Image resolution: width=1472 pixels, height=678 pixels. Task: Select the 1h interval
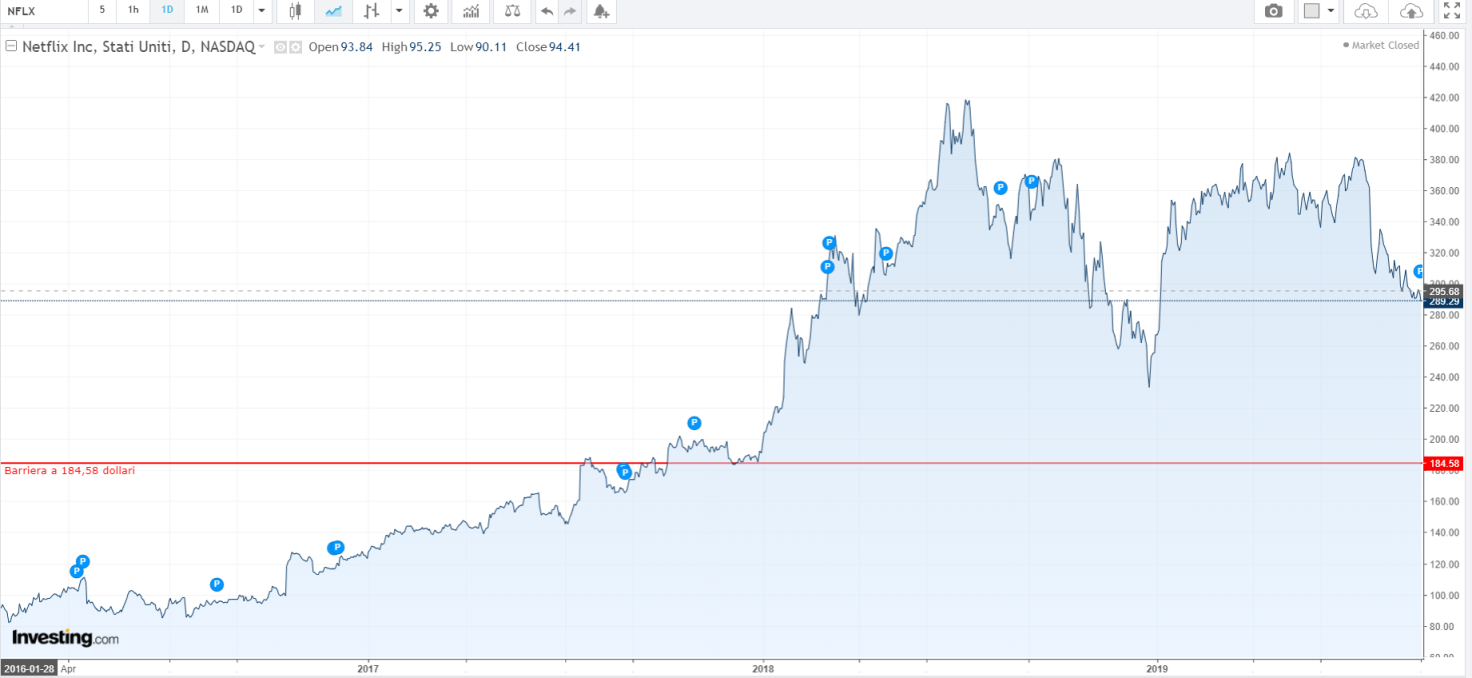coord(133,10)
